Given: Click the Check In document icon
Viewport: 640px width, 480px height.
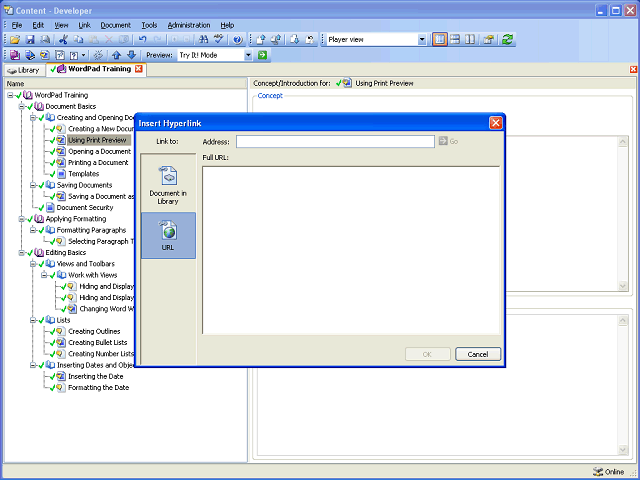Looking at the screenshot, I should (x=261, y=40).
